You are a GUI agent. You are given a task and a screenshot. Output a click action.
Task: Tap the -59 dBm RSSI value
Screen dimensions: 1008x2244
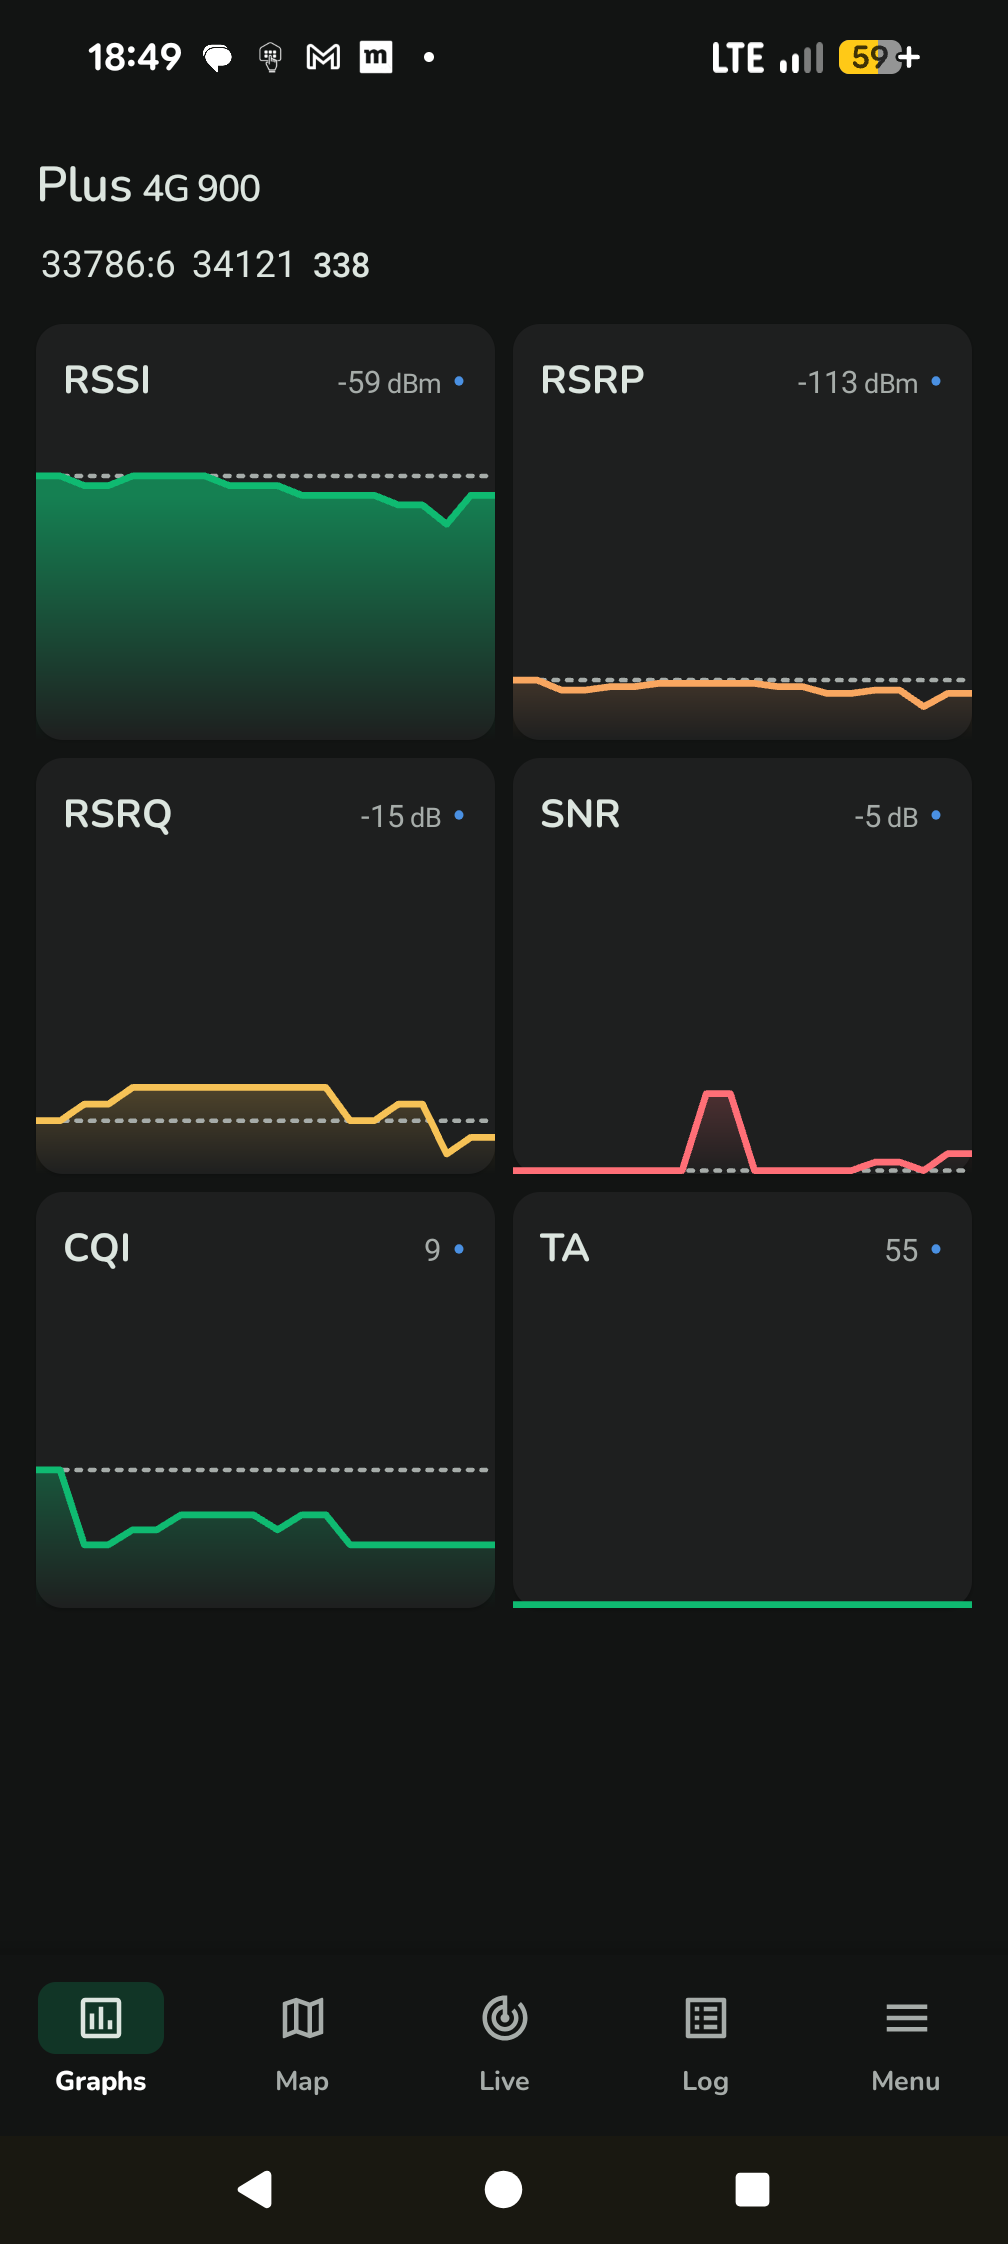[x=389, y=382]
